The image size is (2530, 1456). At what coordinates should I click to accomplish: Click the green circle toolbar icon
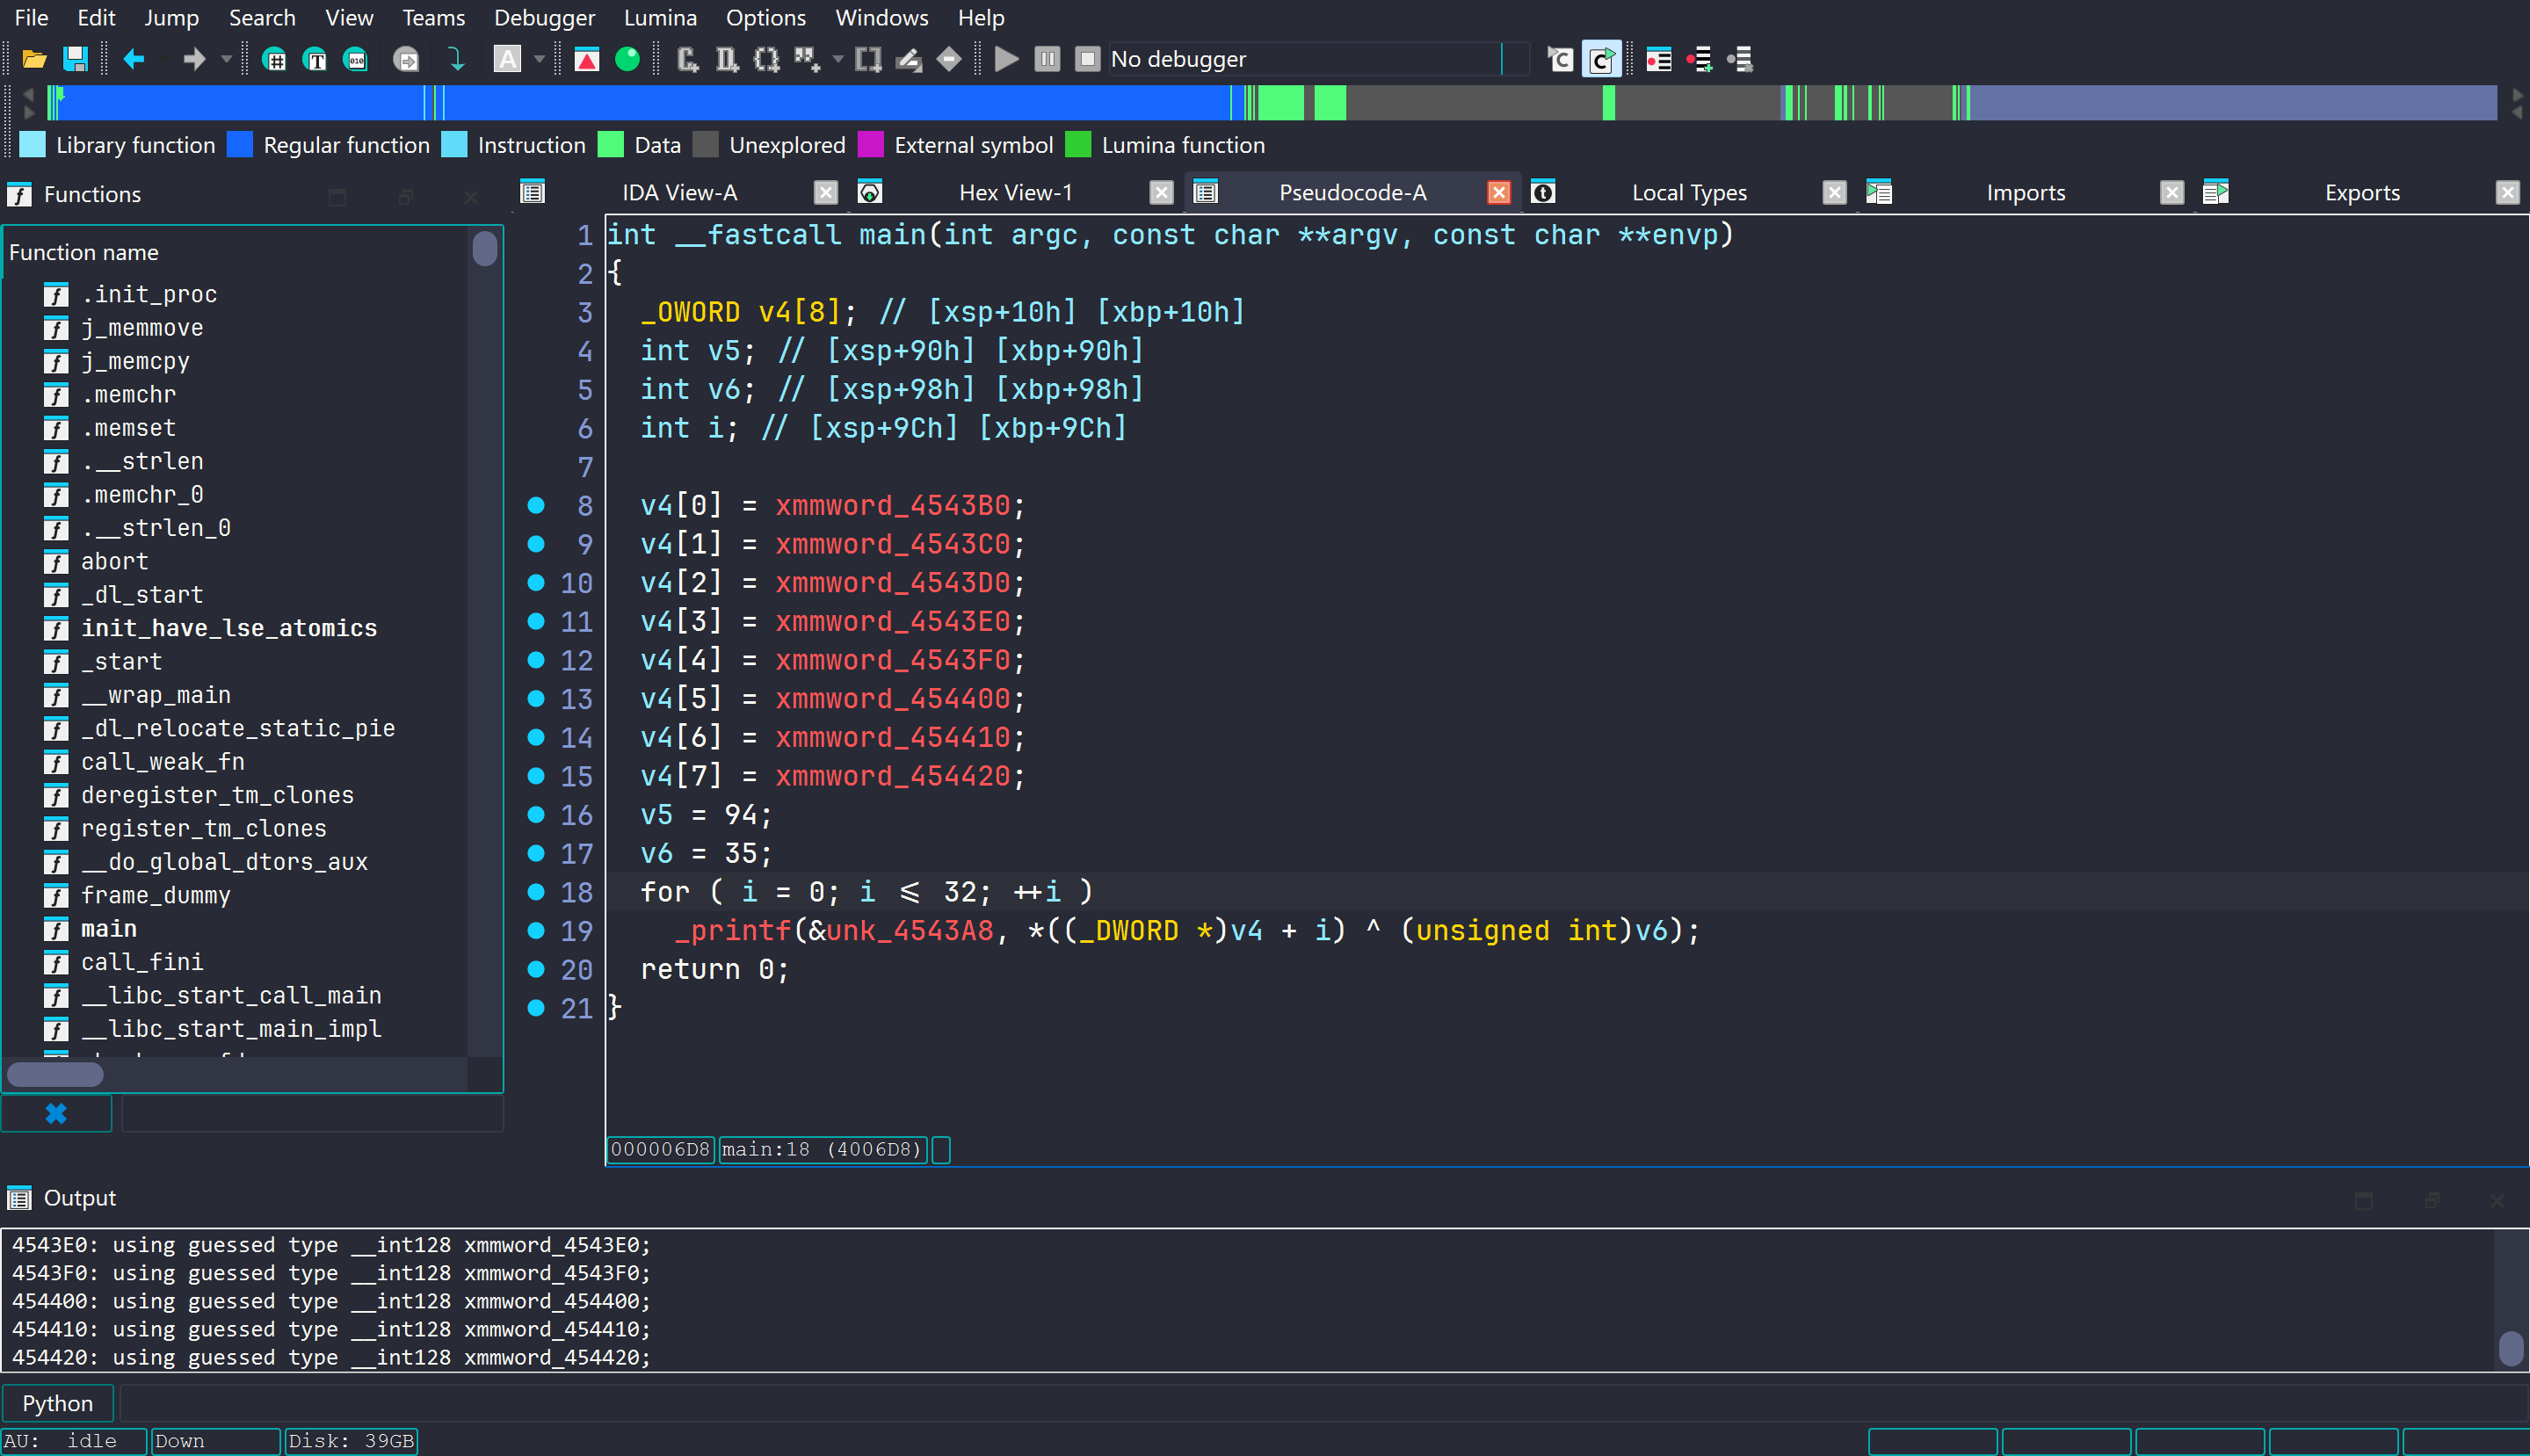pos(628,60)
